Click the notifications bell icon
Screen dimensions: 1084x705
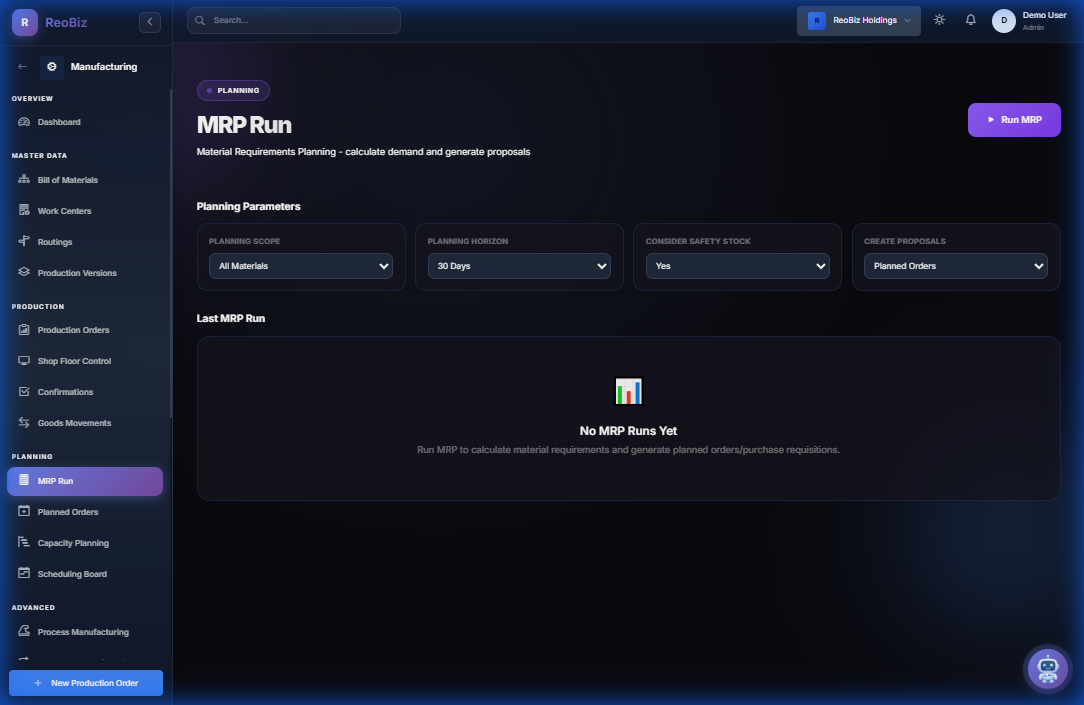pos(970,18)
